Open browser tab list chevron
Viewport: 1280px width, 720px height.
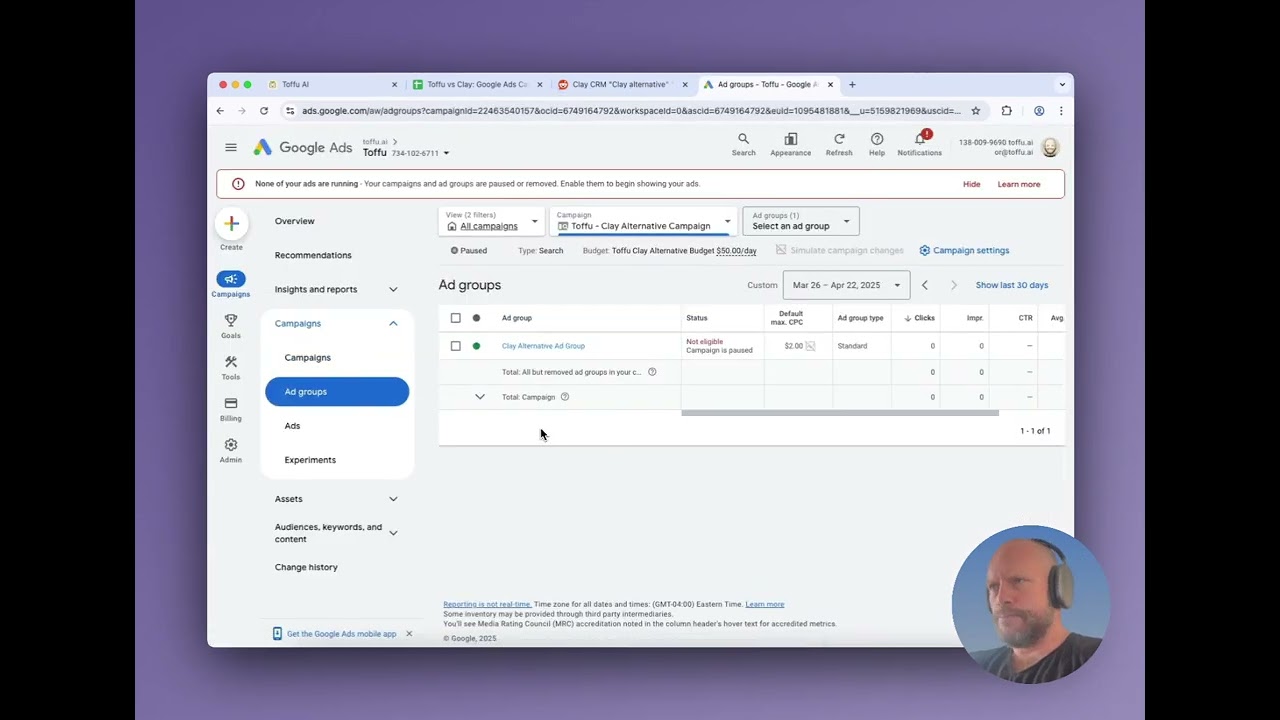pyautogui.click(x=1062, y=85)
